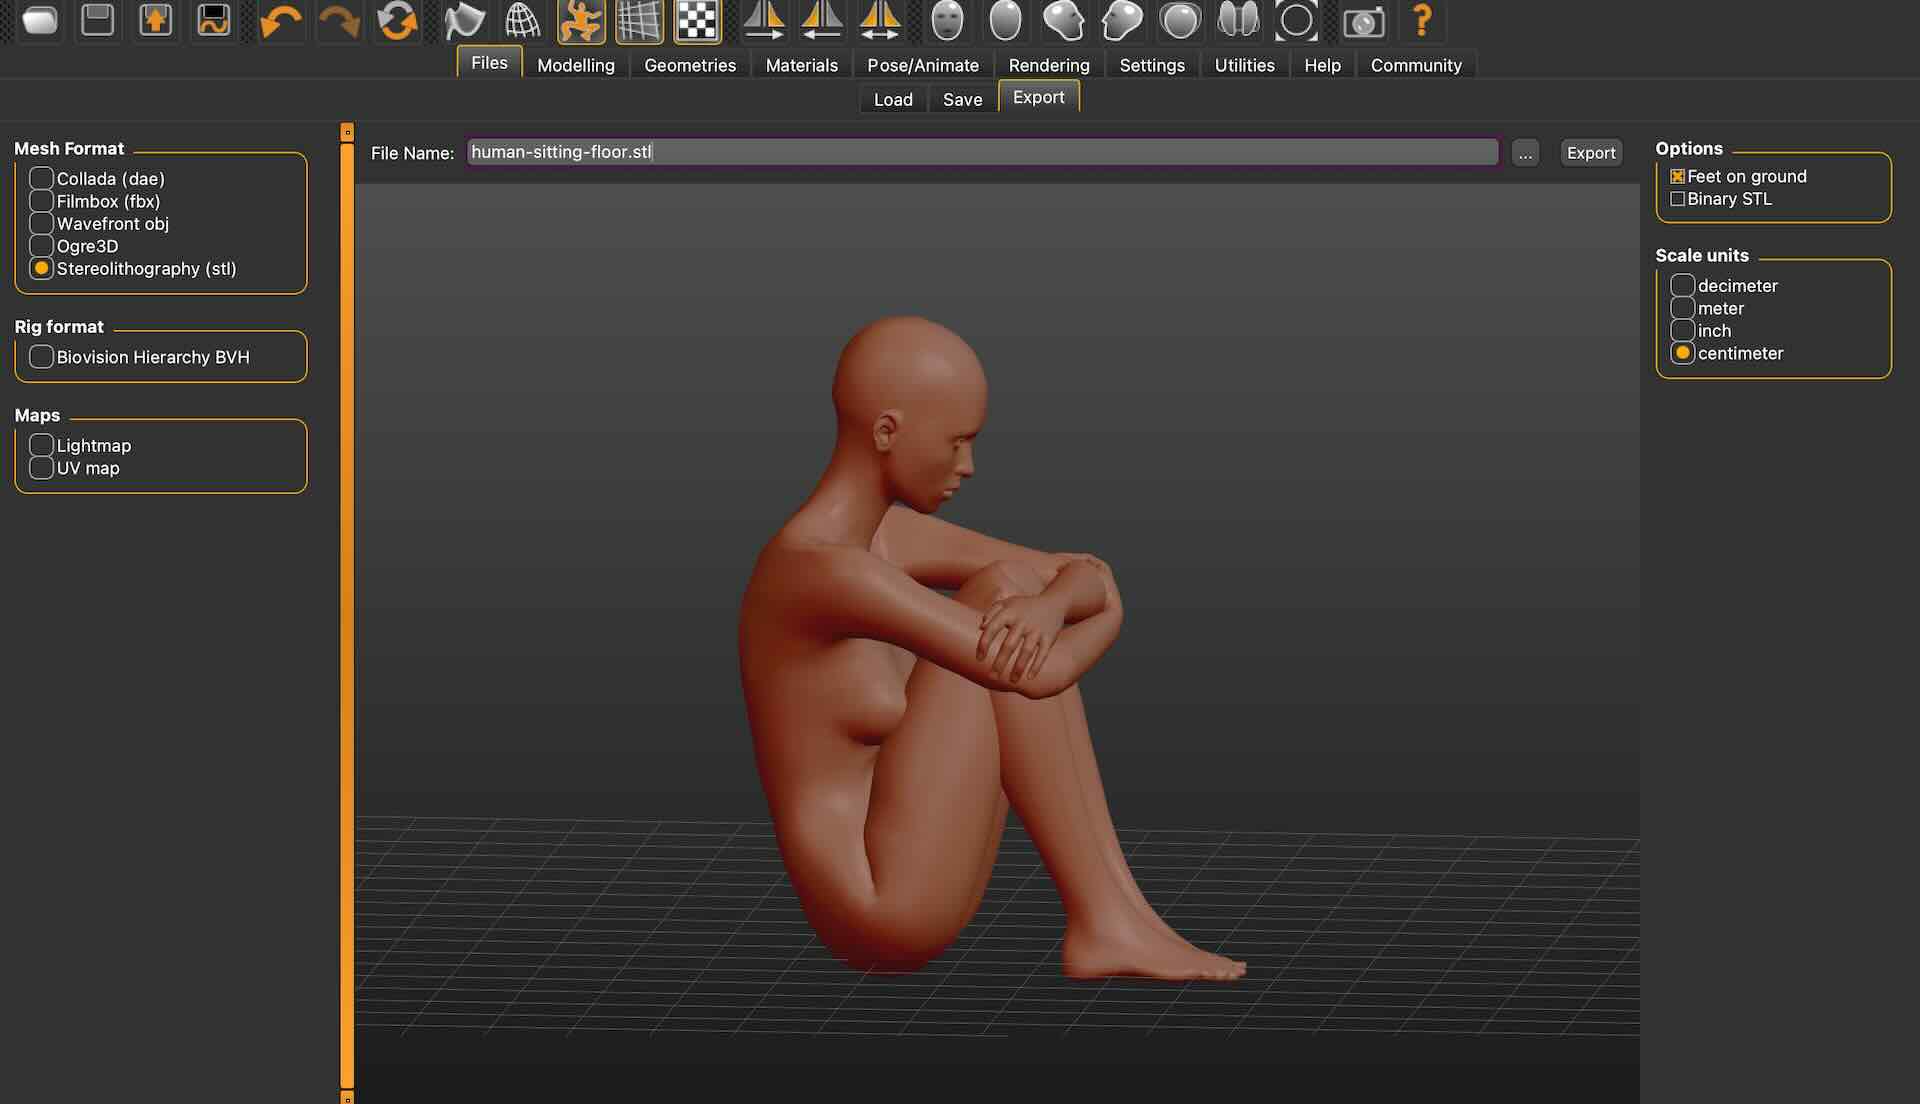Open the camera screenshot icon
This screenshot has width=1920, height=1104.
(1363, 21)
